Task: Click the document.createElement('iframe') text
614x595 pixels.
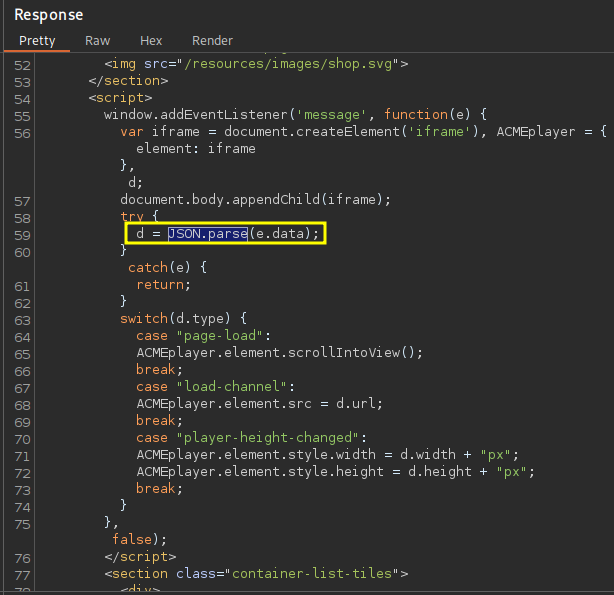Action: point(351,132)
